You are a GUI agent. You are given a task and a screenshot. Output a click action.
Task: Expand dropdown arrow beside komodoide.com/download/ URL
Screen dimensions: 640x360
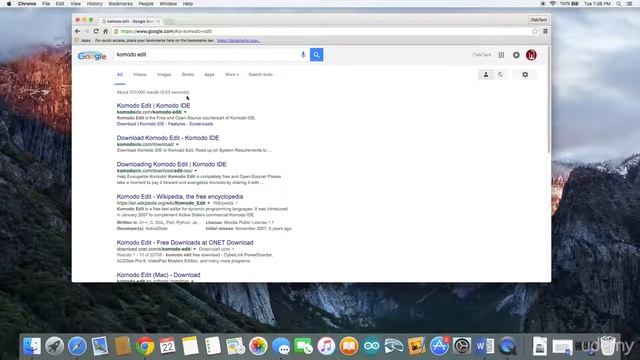pos(177,144)
